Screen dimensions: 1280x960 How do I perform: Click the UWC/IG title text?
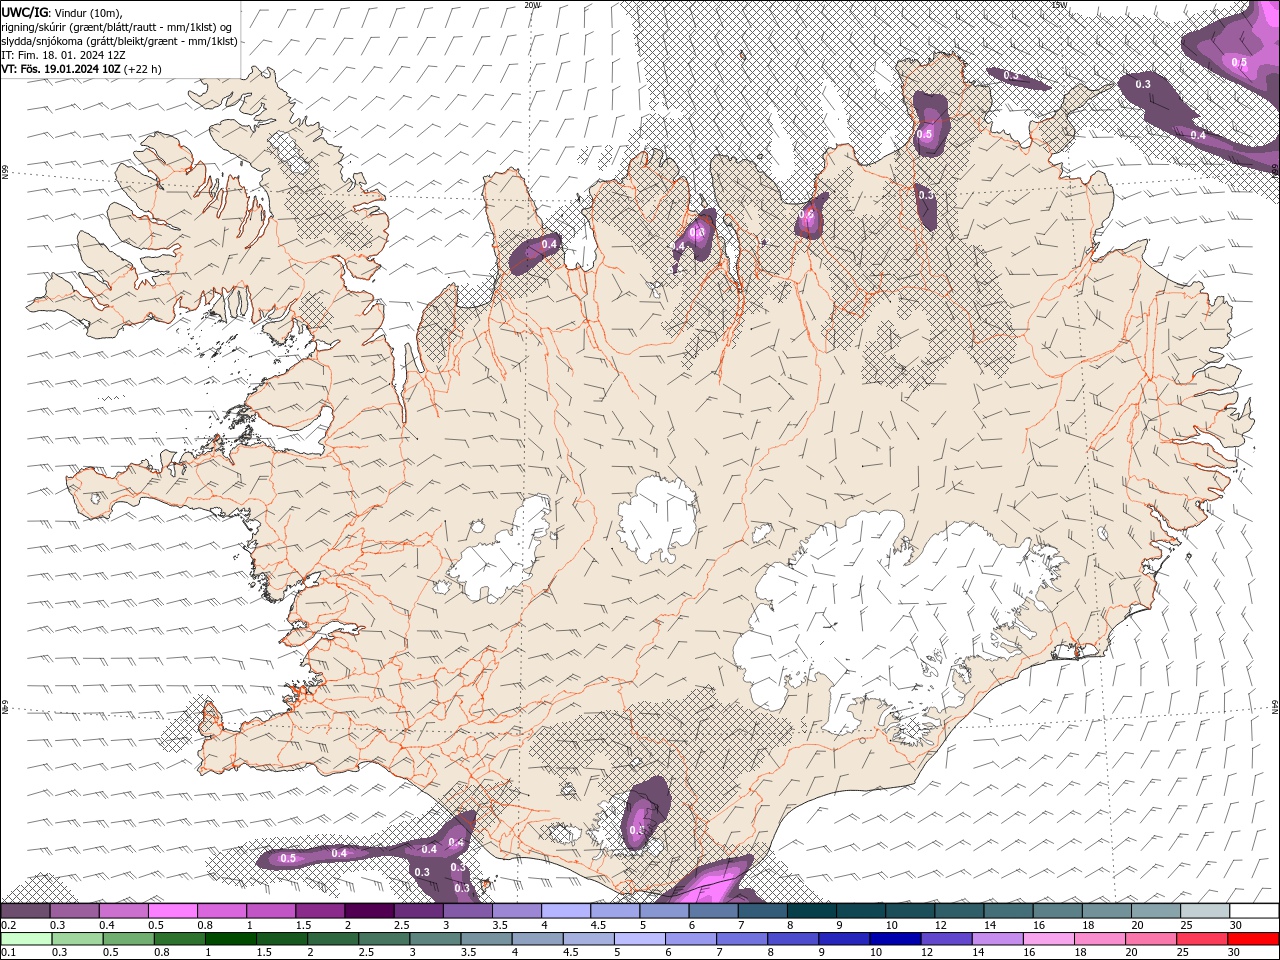coord(25,11)
